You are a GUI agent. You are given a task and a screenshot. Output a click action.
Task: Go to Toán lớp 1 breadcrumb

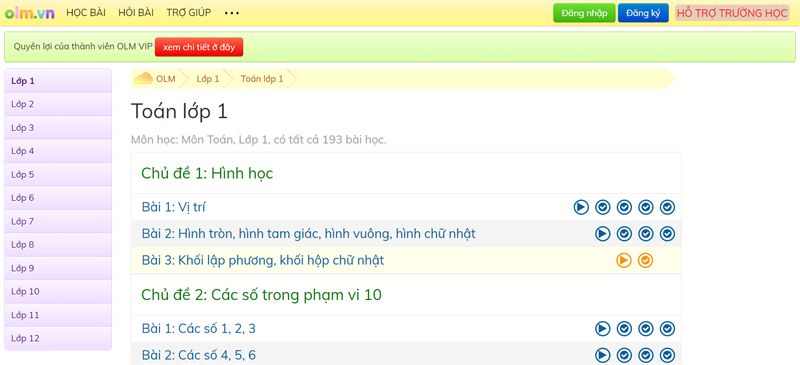click(x=262, y=79)
